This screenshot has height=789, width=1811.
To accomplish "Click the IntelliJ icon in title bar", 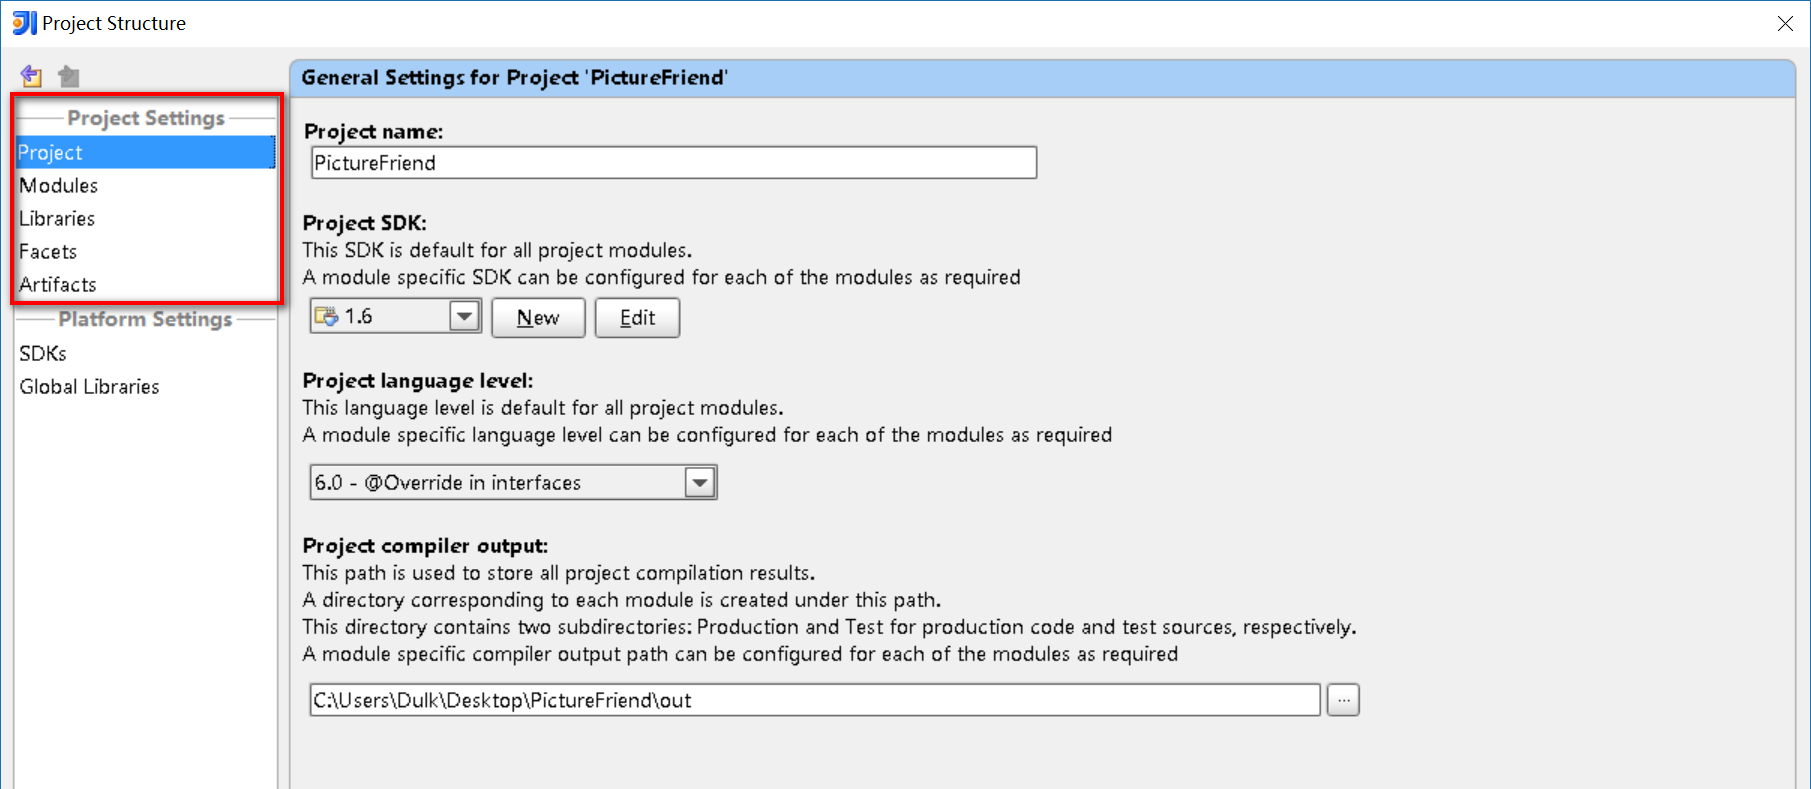I will click(x=24, y=22).
